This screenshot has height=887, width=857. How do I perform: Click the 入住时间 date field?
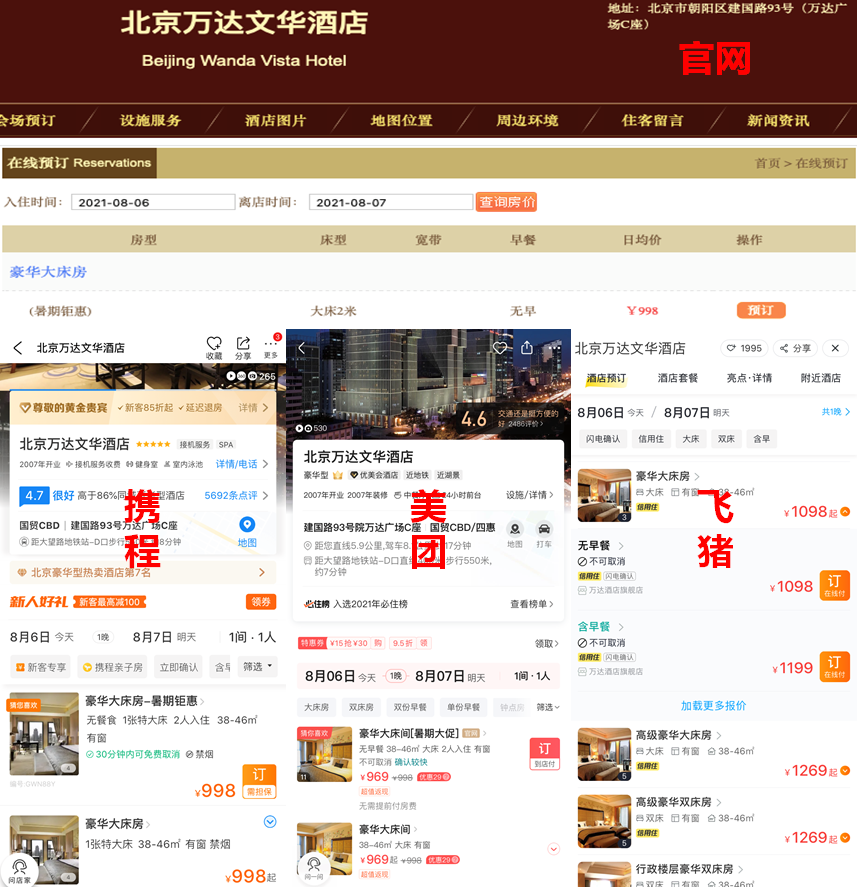(x=153, y=202)
